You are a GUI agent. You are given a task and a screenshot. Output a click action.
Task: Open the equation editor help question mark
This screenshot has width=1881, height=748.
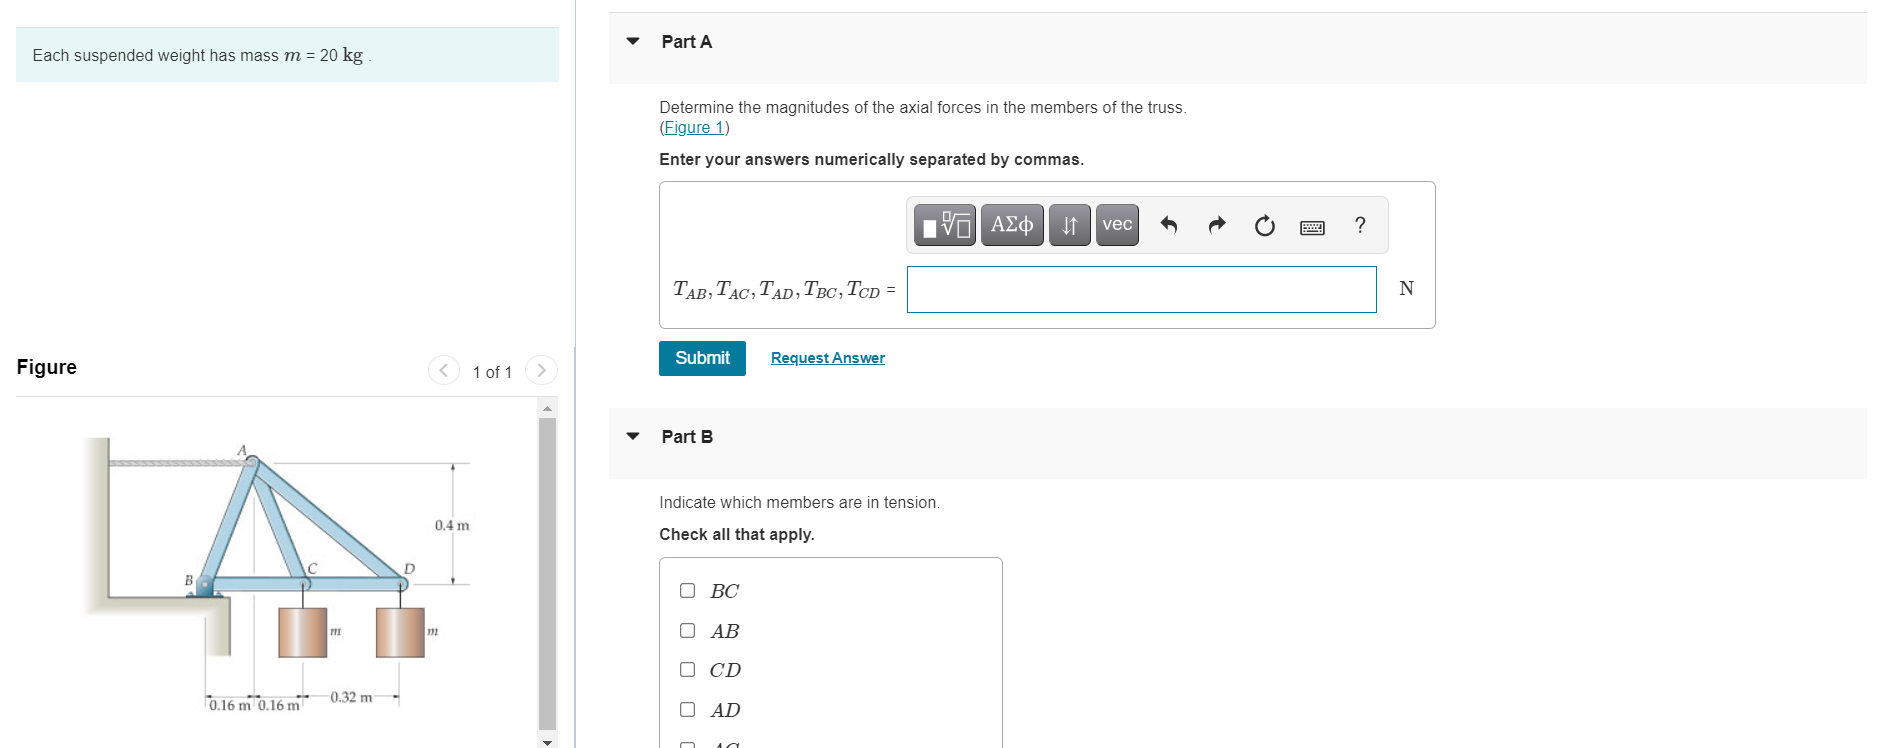pos(1360,225)
